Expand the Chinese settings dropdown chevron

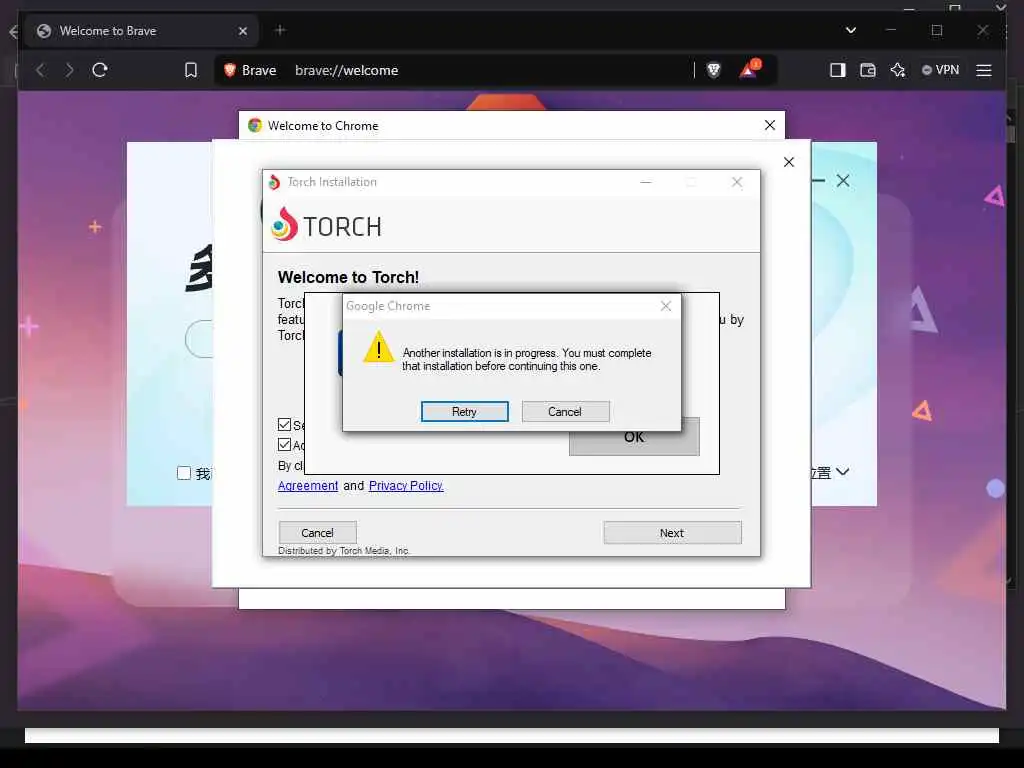(x=842, y=472)
